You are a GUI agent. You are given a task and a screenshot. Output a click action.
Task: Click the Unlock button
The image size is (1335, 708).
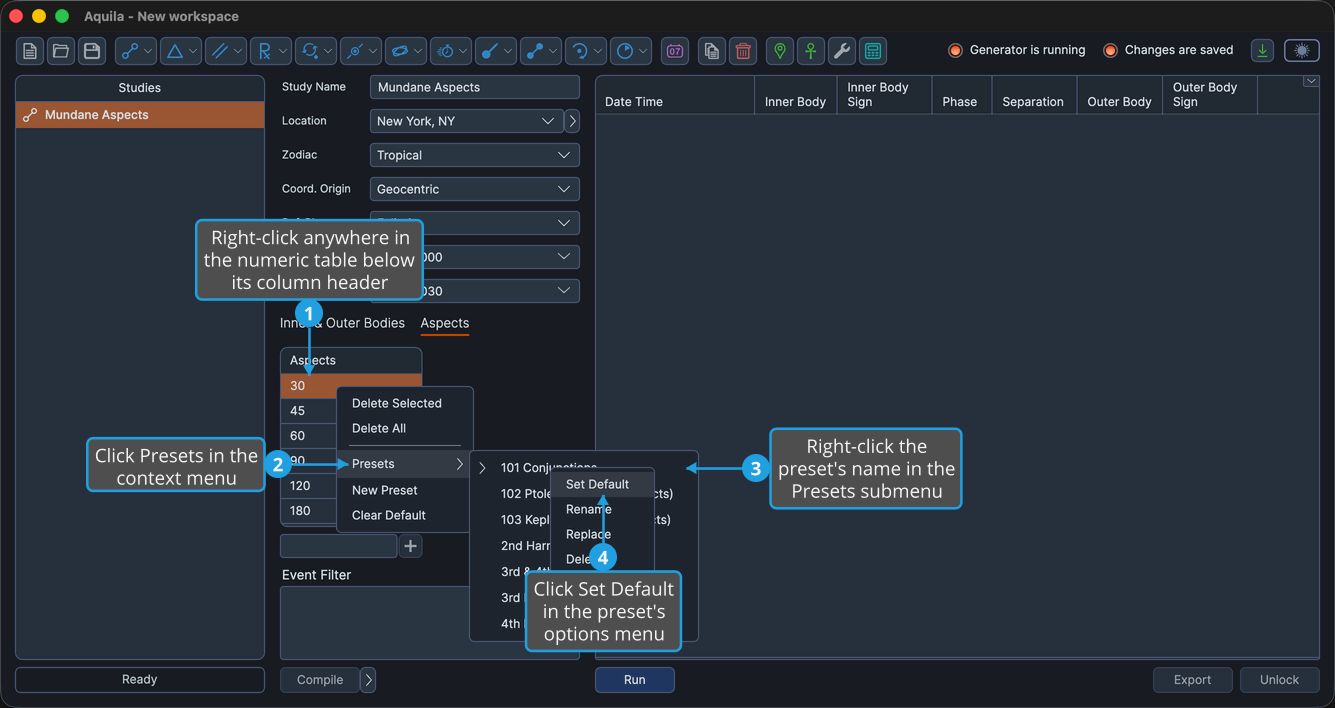tap(1279, 680)
